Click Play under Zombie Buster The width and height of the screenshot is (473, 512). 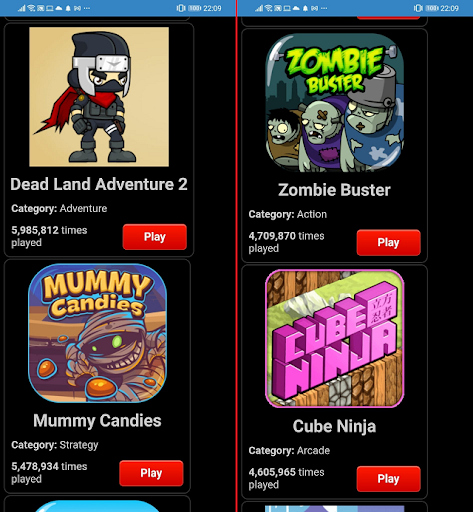point(388,242)
